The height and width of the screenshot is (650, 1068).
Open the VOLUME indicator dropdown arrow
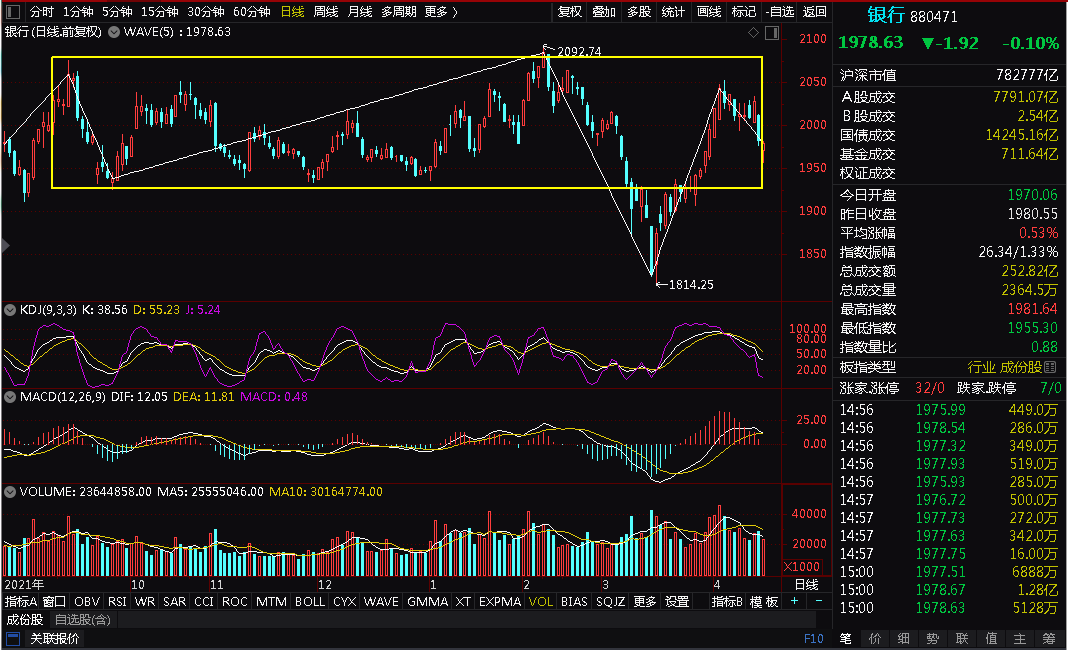pos(10,492)
